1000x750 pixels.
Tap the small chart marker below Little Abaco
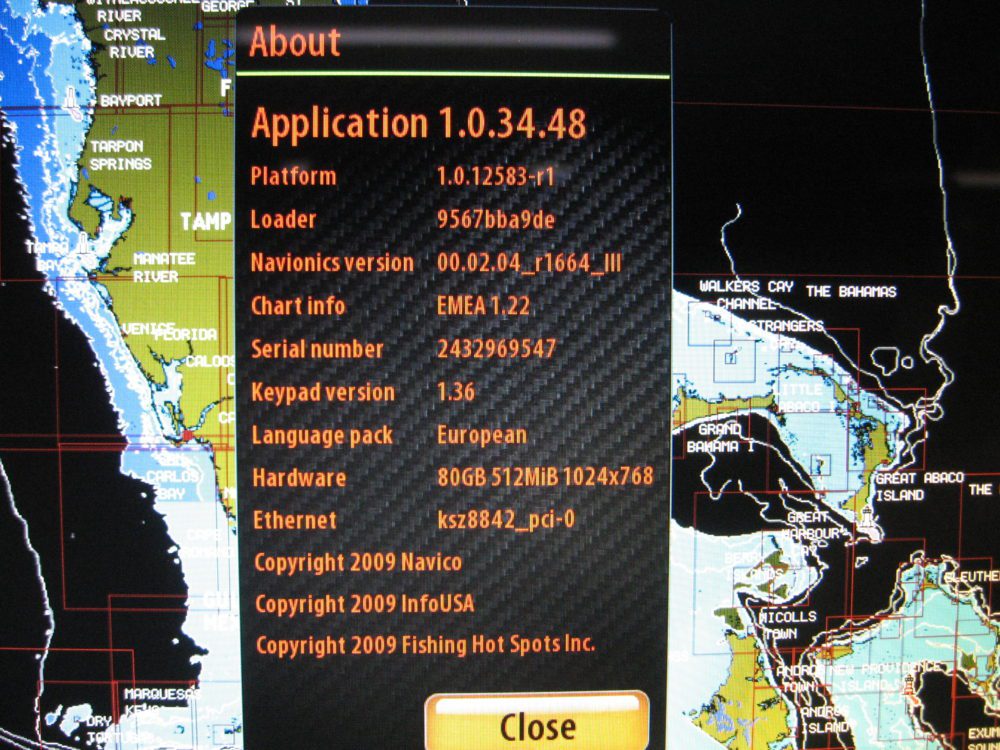[821, 465]
